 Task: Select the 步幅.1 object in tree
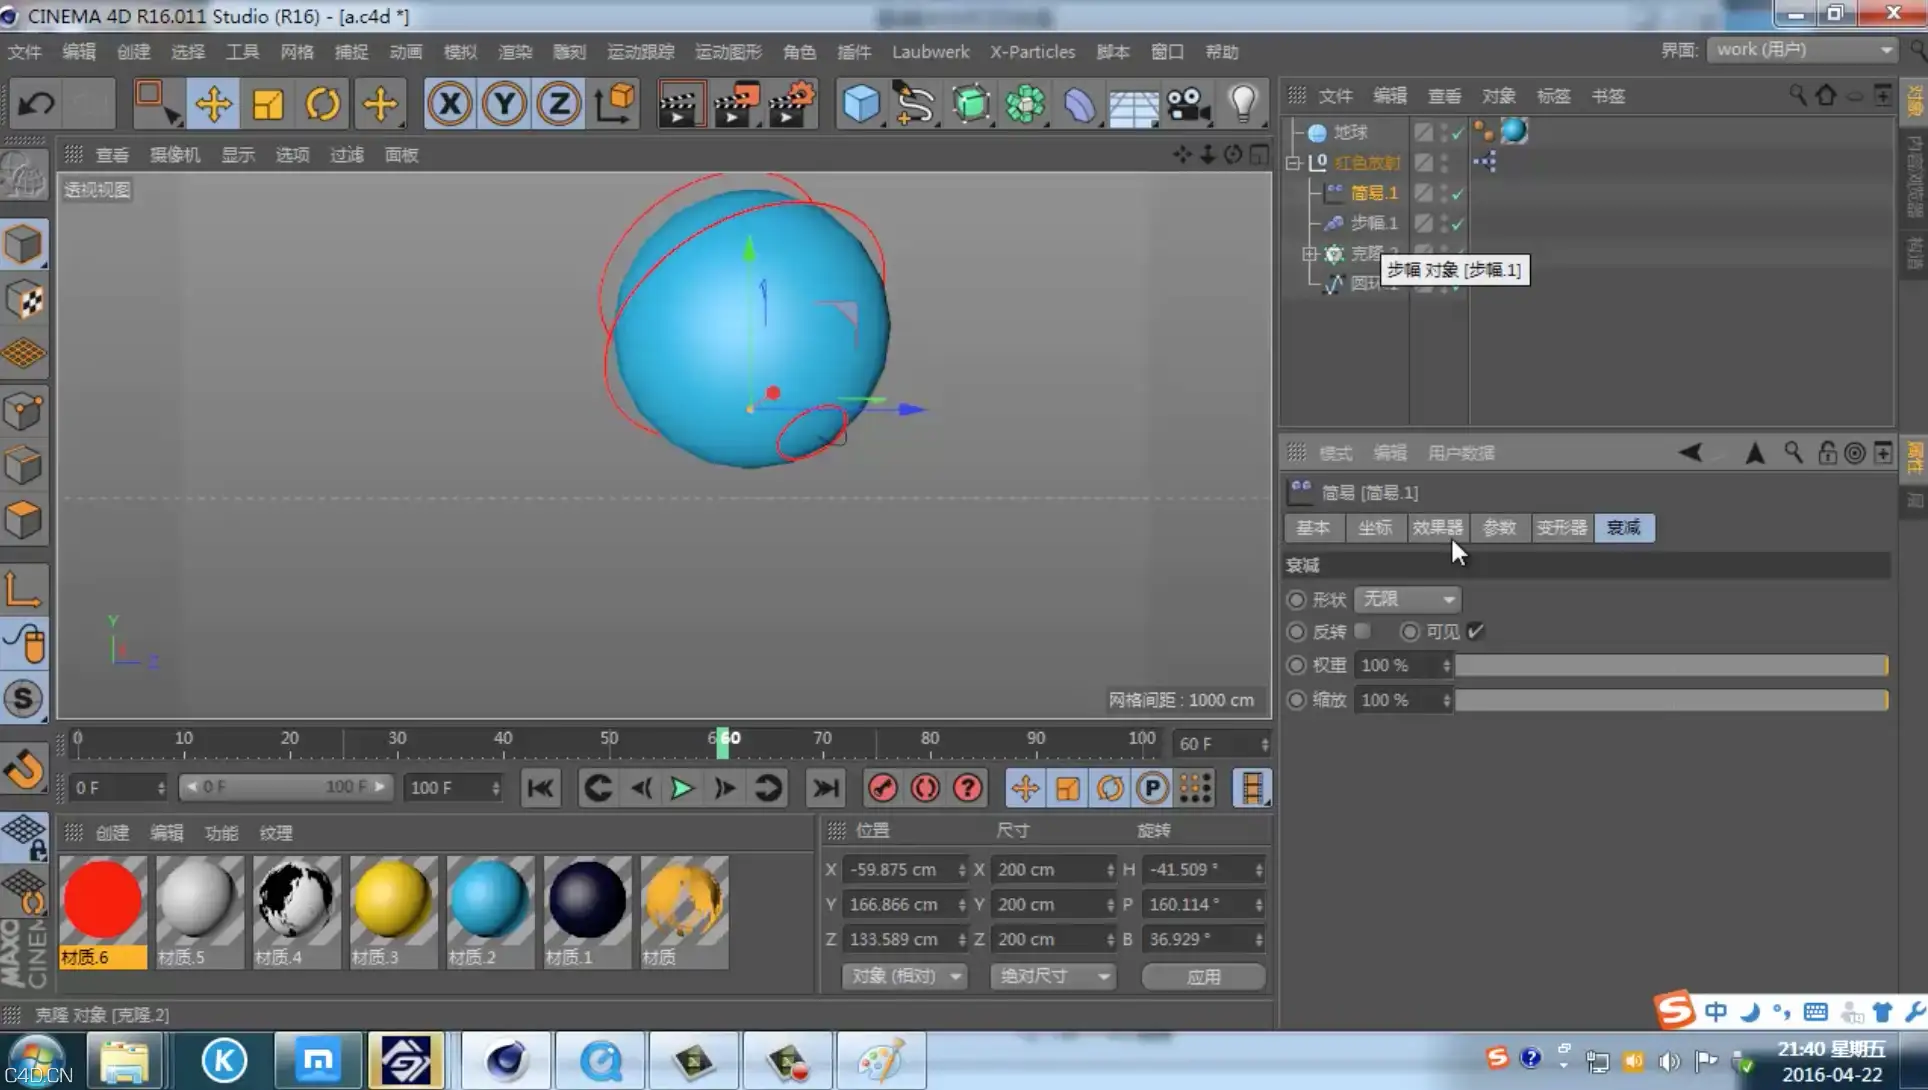click(1374, 223)
